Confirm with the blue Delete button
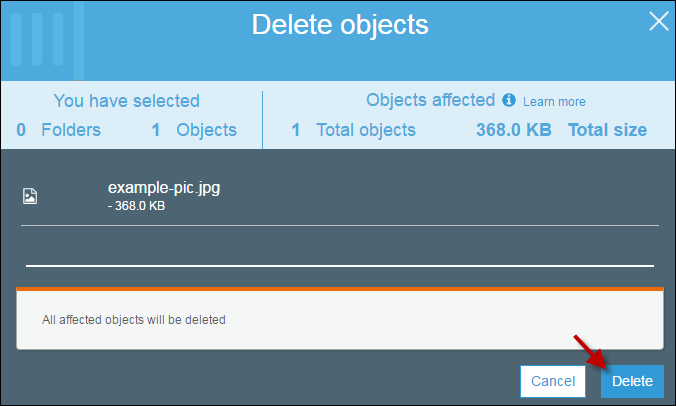The width and height of the screenshot is (676, 406). [632, 381]
